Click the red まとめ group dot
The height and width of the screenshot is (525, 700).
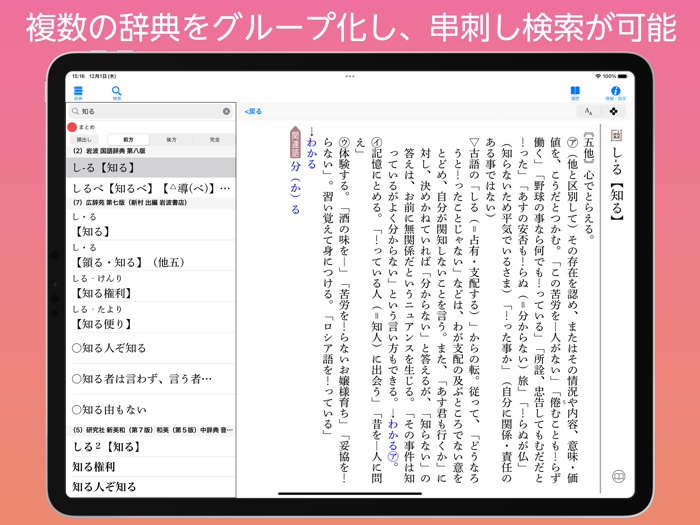(72, 127)
